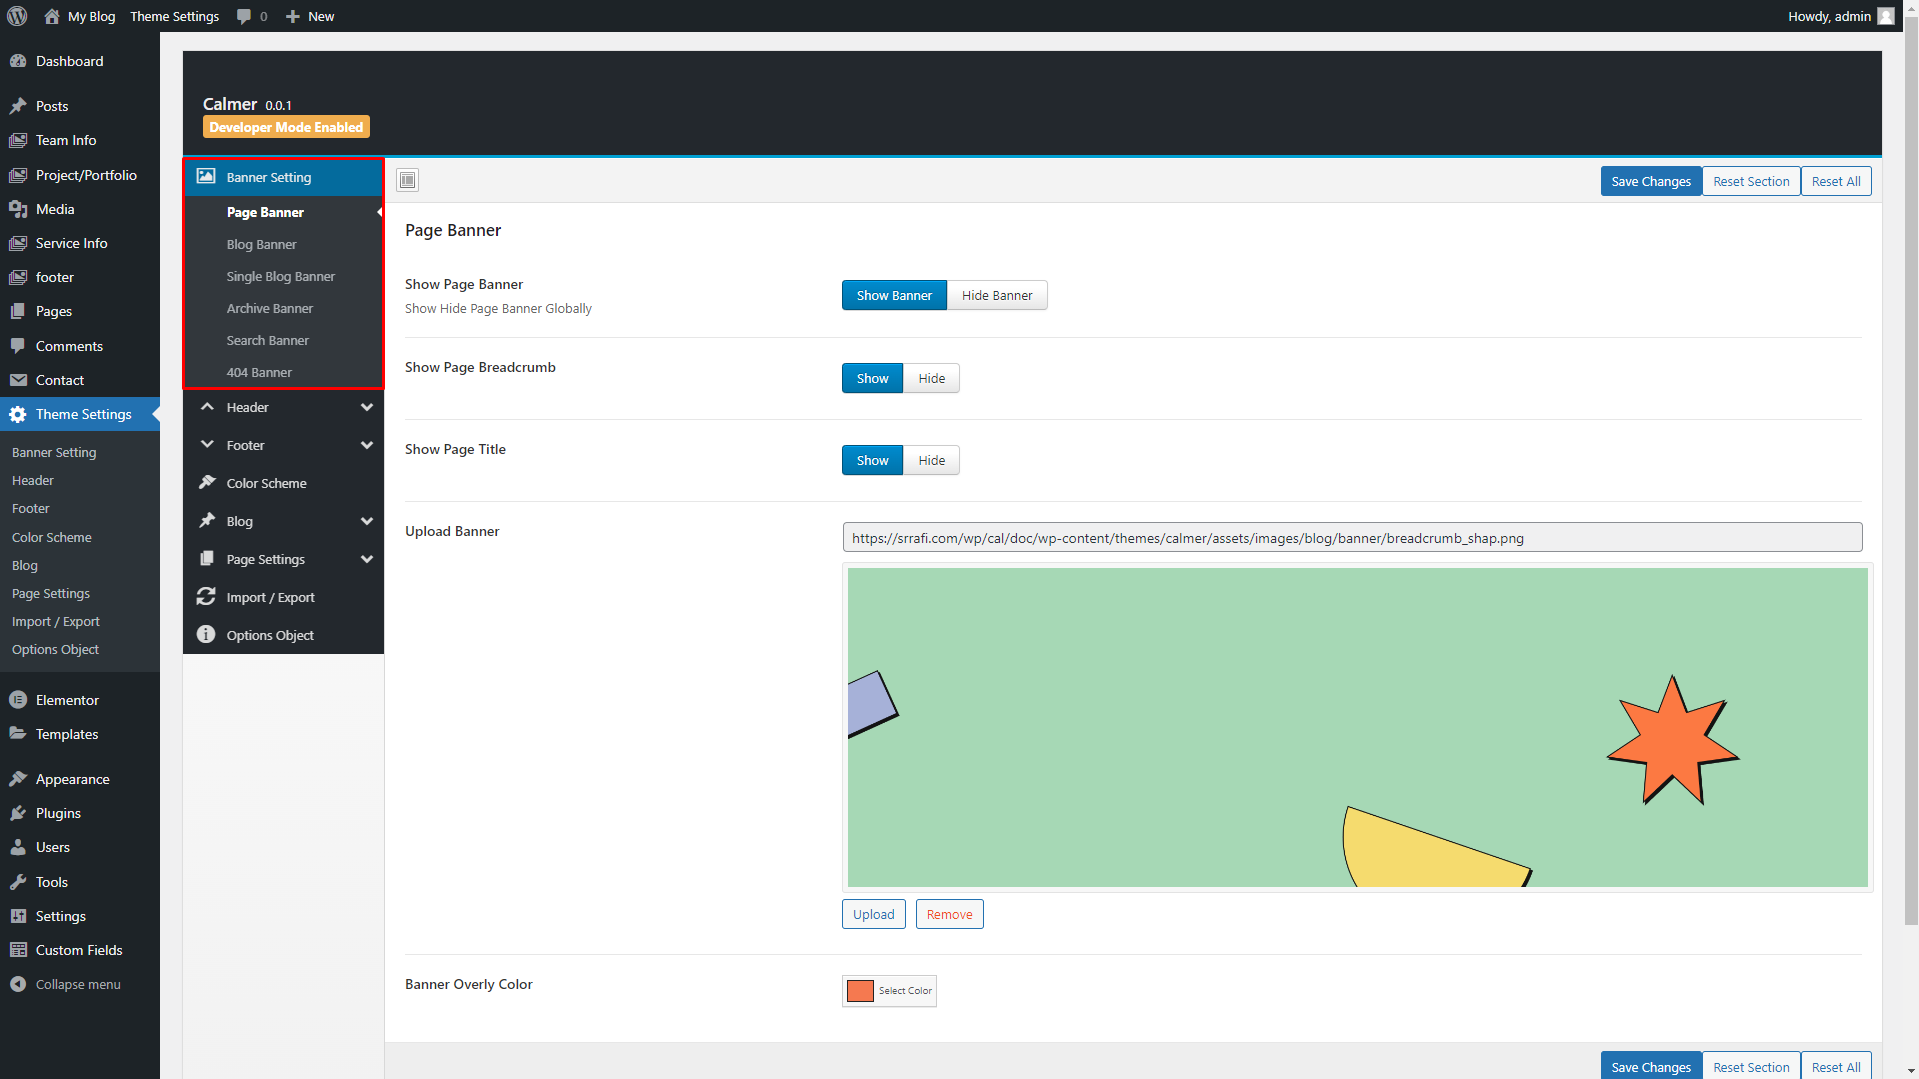Click the Plugins plug icon
Viewport: 1919px width, 1079px height.
(x=18, y=813)
